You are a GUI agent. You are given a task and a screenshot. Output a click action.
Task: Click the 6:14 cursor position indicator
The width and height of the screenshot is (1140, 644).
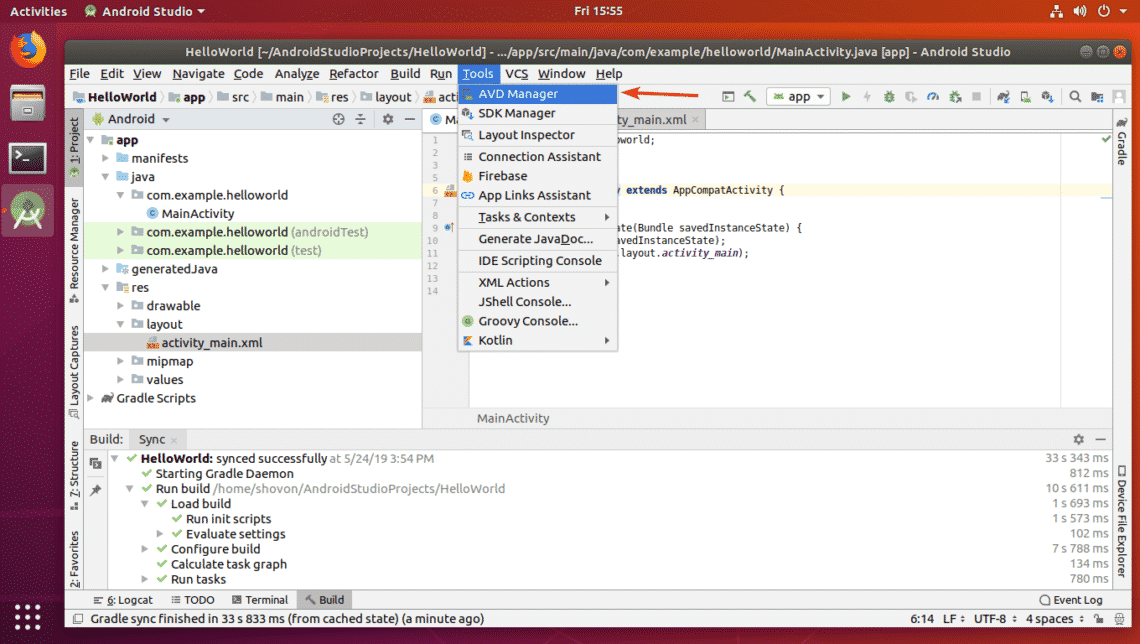[922, 619]
